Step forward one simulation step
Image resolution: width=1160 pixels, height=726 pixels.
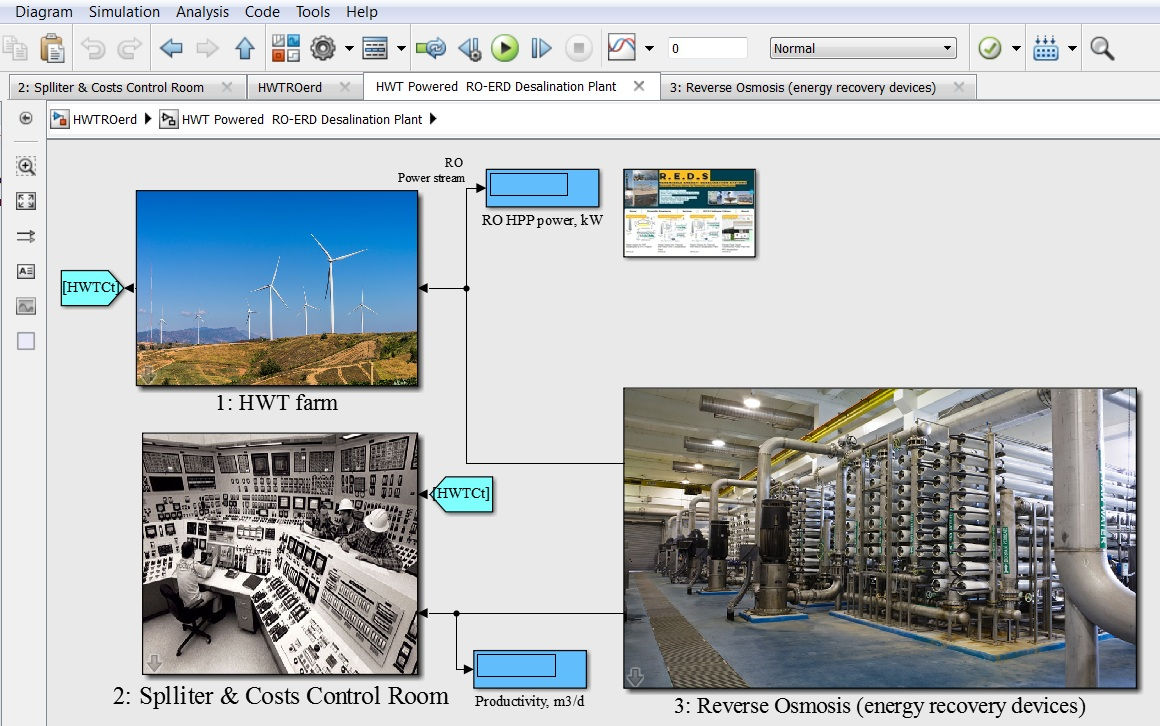tap(540, 47)
